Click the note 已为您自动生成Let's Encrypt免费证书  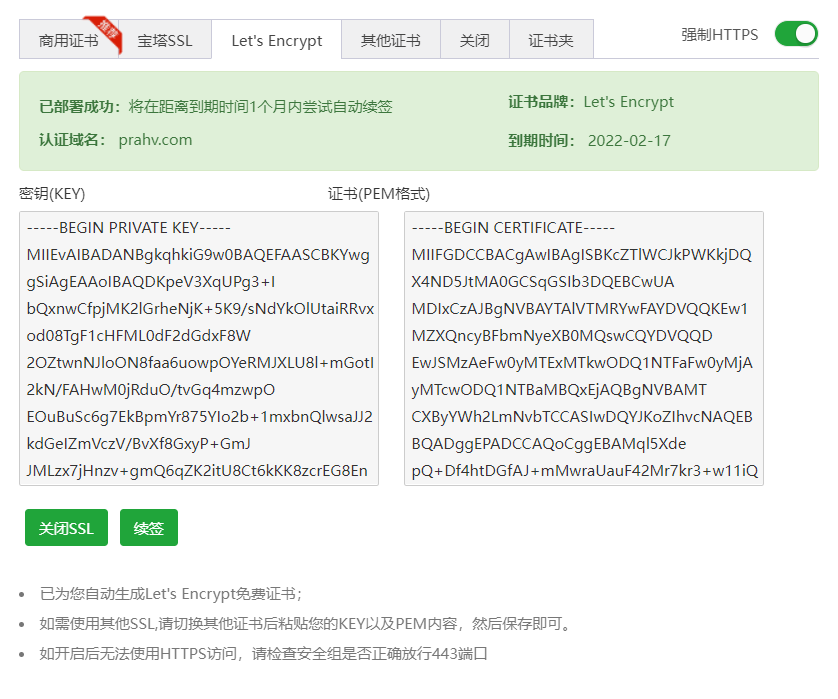tap(170, 594)
